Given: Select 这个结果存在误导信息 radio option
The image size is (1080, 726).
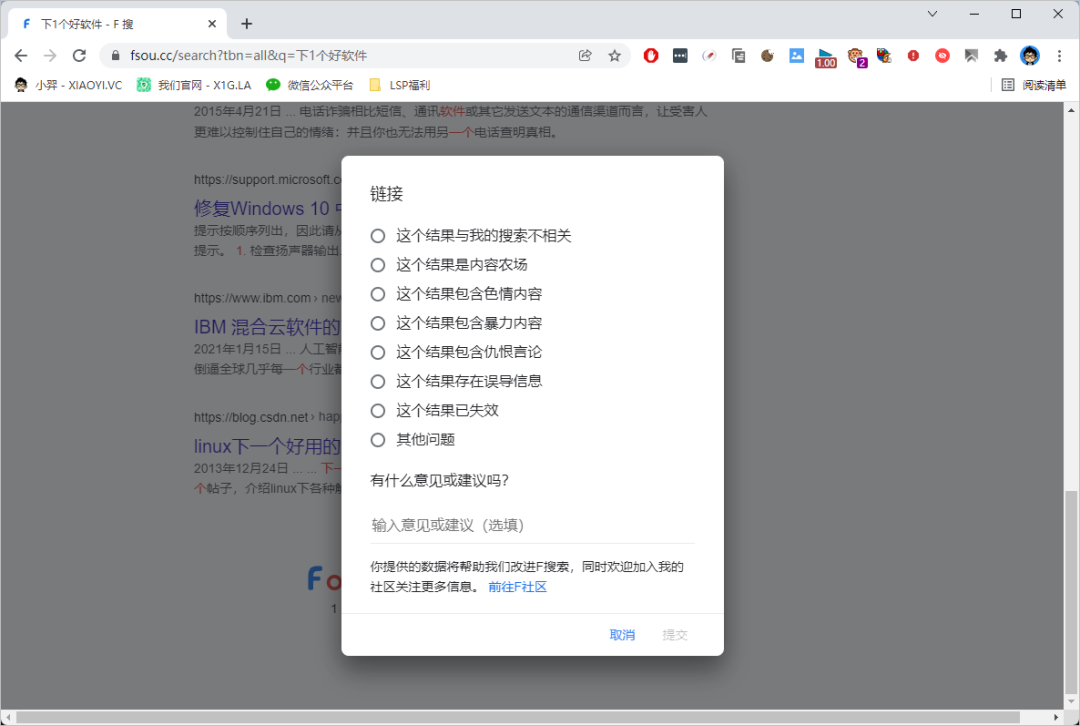Looking at the screenshot, I should click(377, 382).
